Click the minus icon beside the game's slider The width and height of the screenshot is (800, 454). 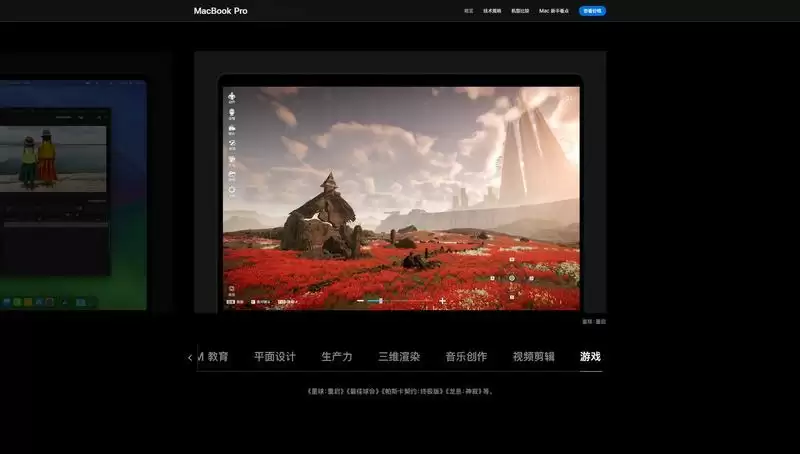[360, 301]
